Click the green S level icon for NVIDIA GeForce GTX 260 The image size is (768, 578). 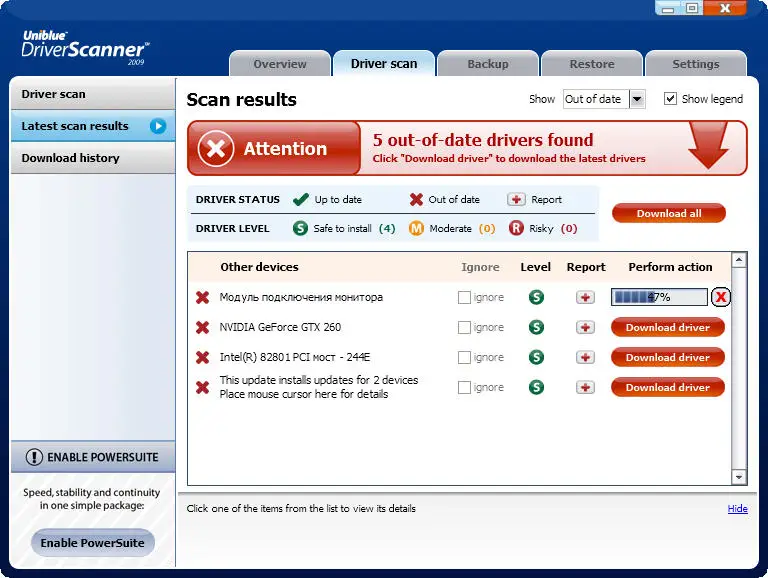pyautogui.click(x=536, y=327)
